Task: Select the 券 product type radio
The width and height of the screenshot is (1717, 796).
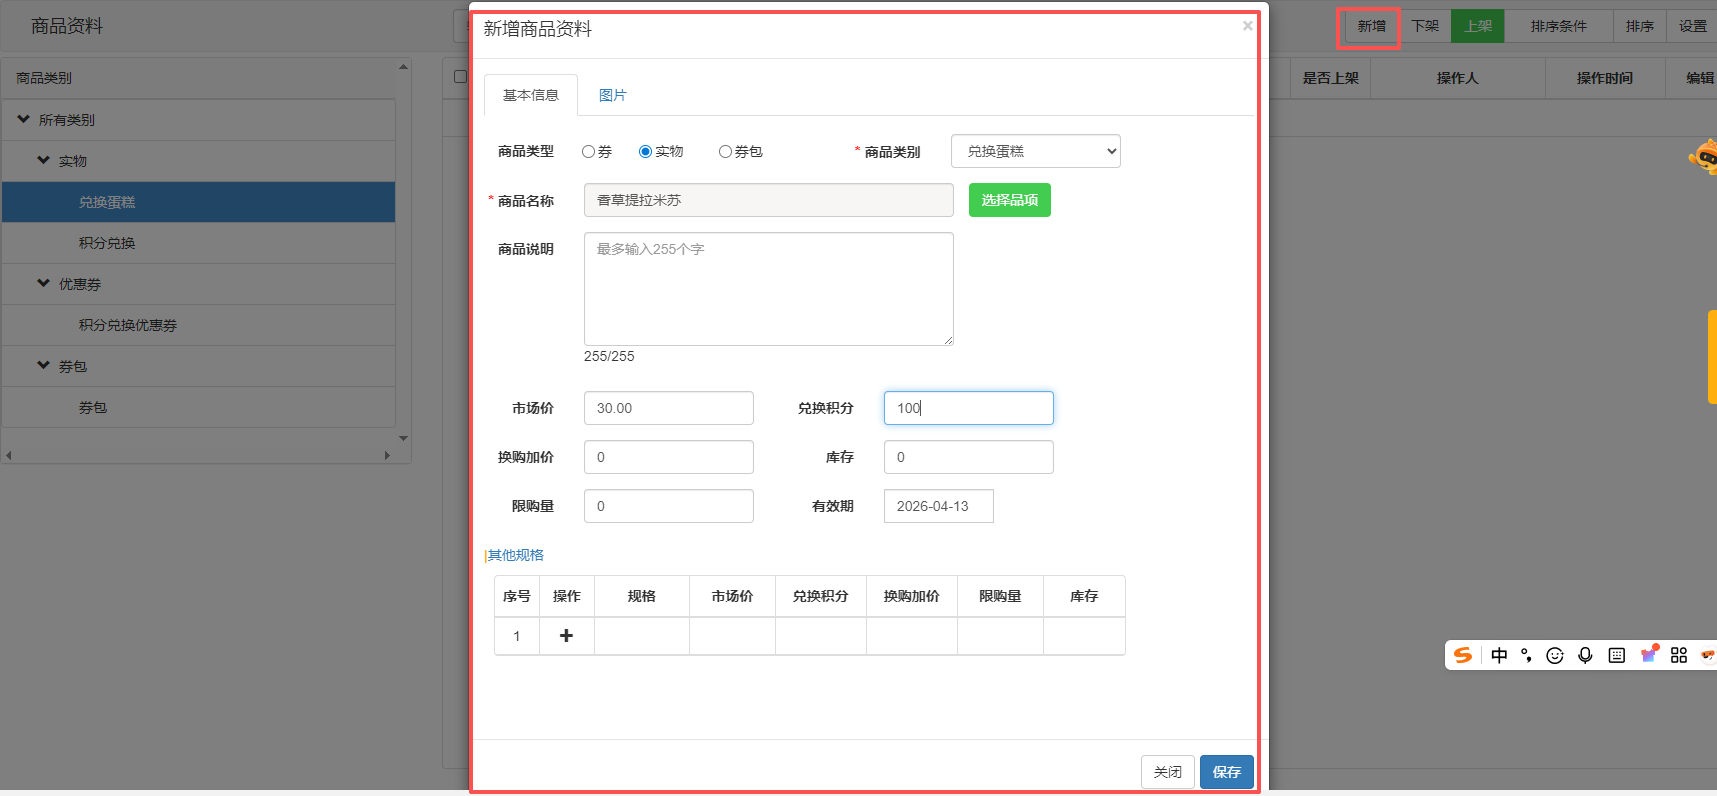Action: point(589,152)
